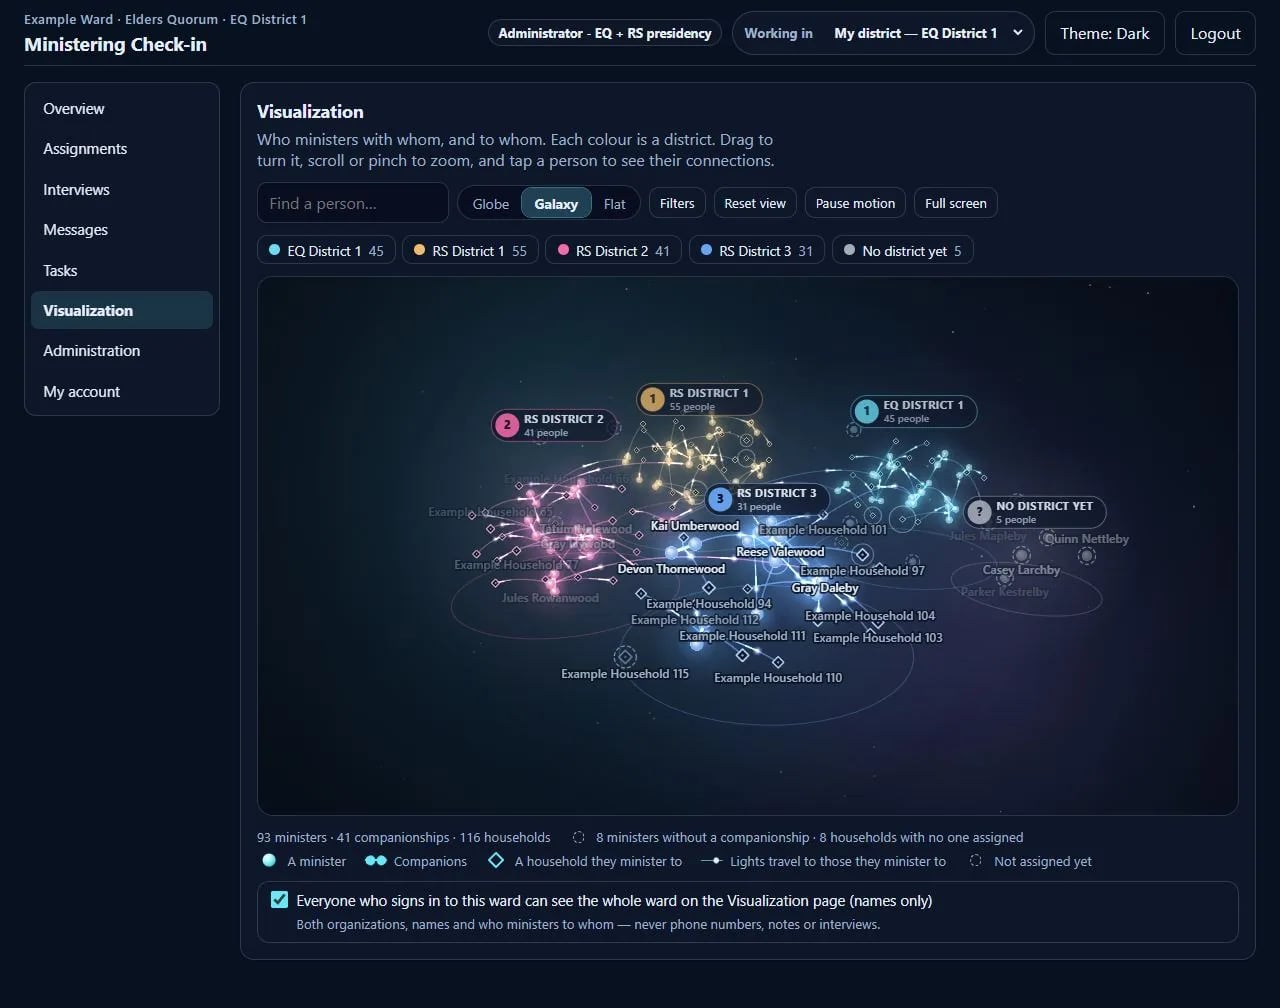Click the Logout button
This screenshot has height=1008, width=1280.
click(1215, 33)
